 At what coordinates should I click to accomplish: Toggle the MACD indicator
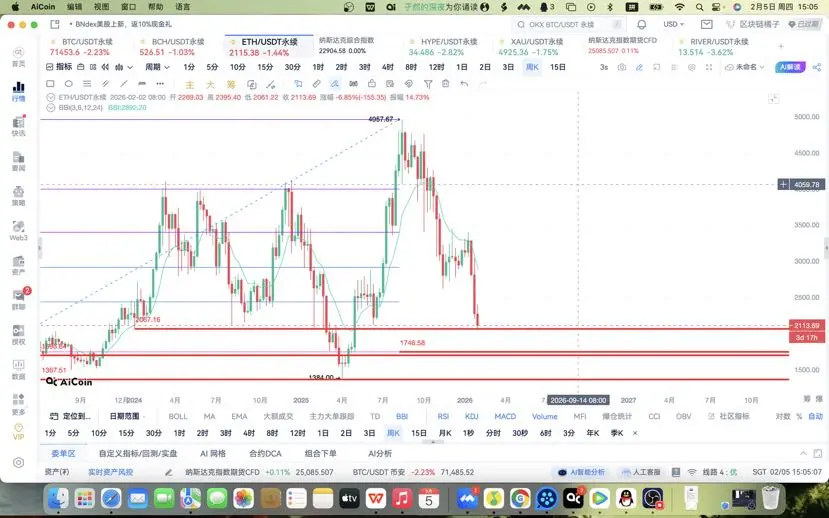click(x=505, y=417)
